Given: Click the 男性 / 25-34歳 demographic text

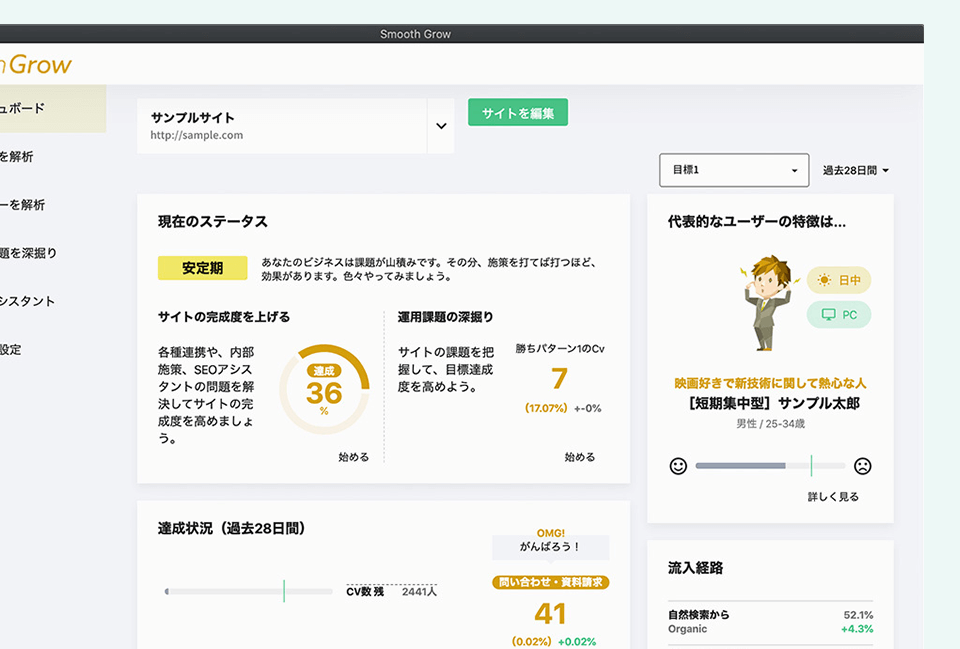Looking at the screenshot, I should pos(770,424).
